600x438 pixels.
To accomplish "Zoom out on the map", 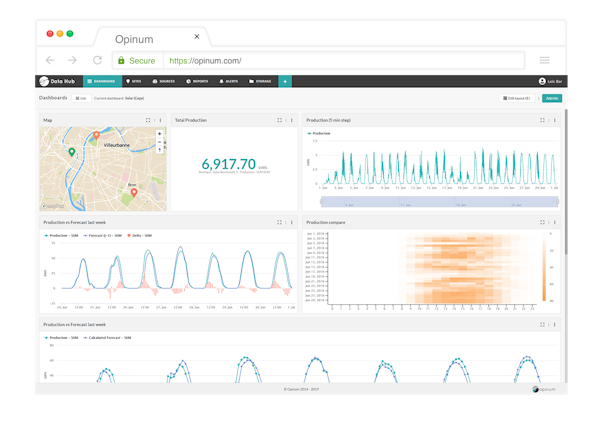I will pos(160,142).
